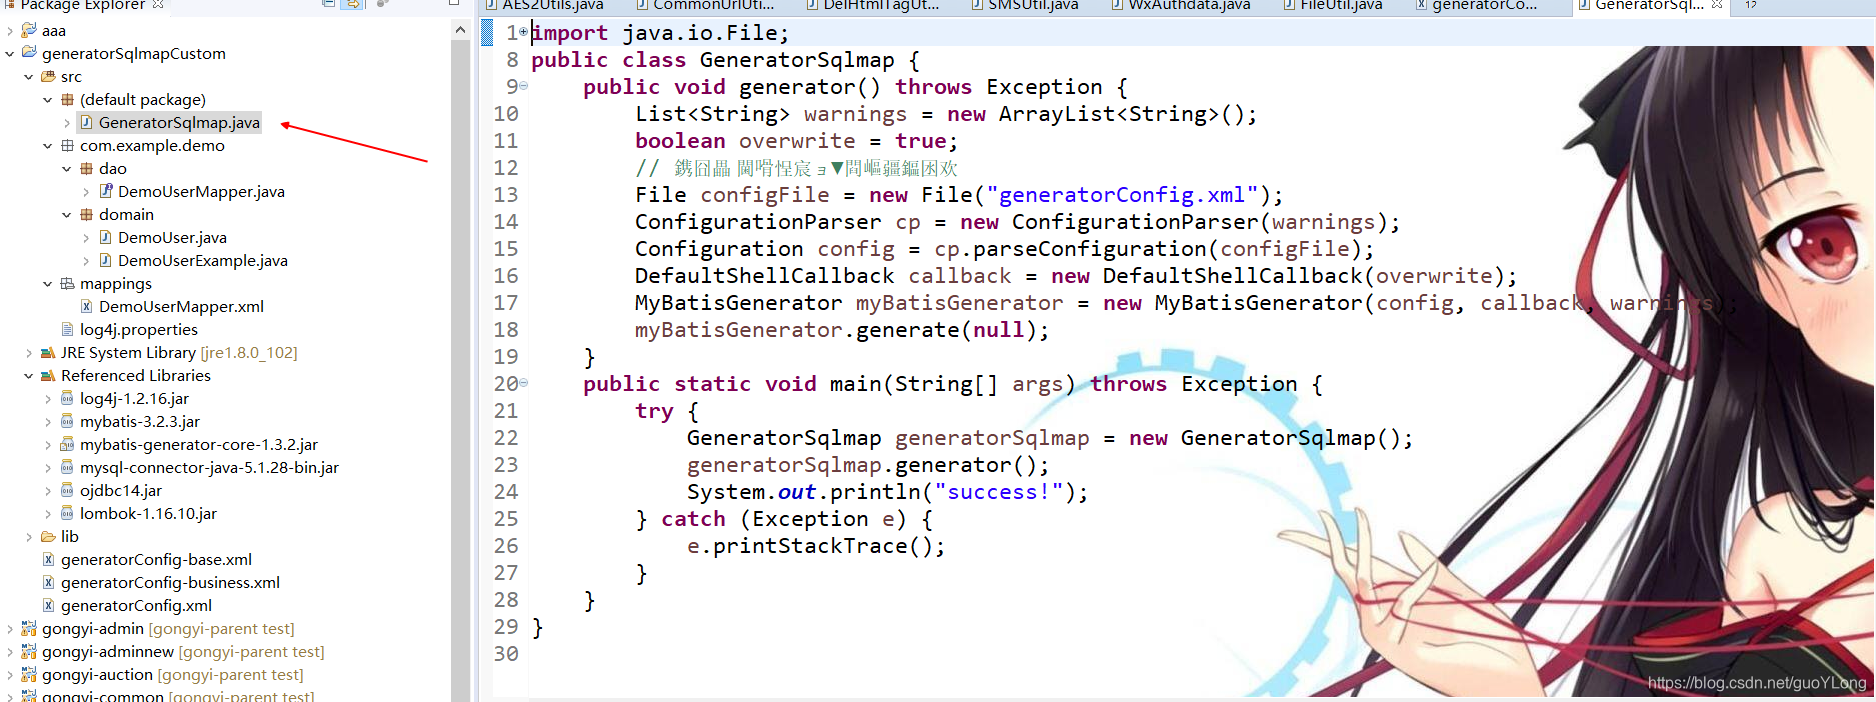Toggle Link with Editor in Package Explorer

tap(352, 4)
